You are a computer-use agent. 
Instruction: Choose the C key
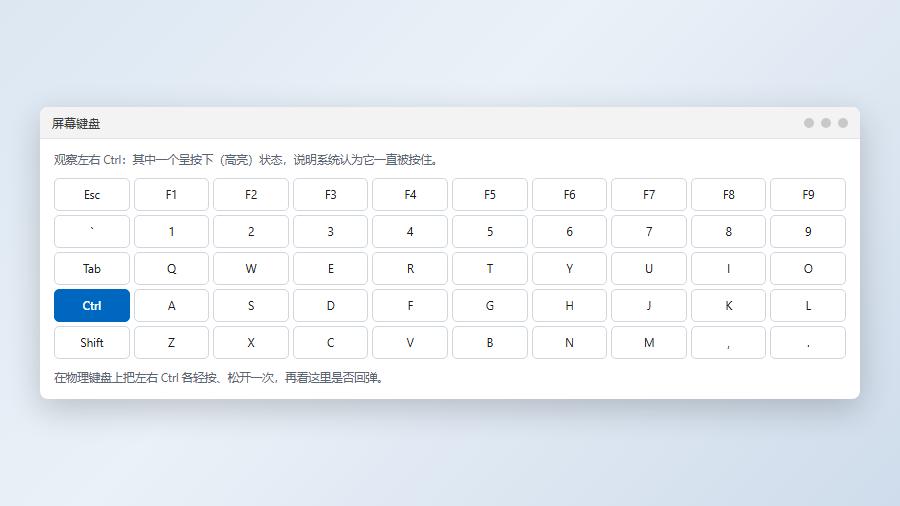(331, 342)
